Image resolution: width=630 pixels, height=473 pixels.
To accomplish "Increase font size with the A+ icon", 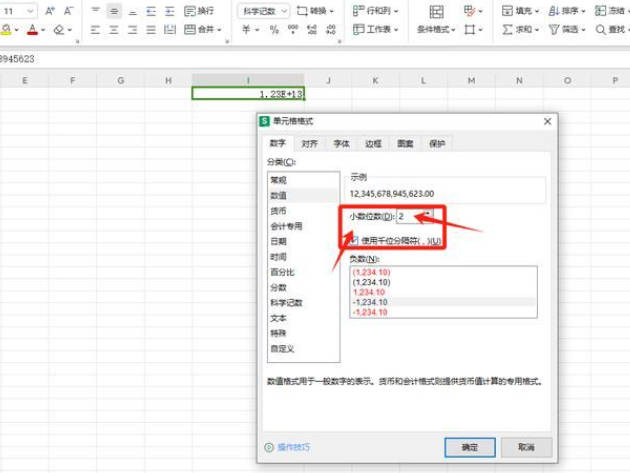I will point(50,11).
